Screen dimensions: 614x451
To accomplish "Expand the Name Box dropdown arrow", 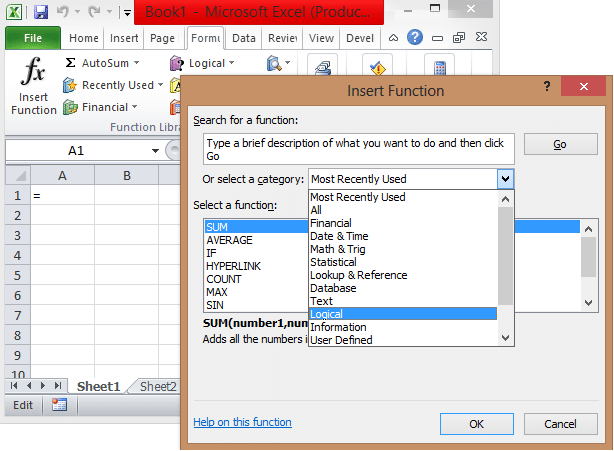I will click(155, 151).
